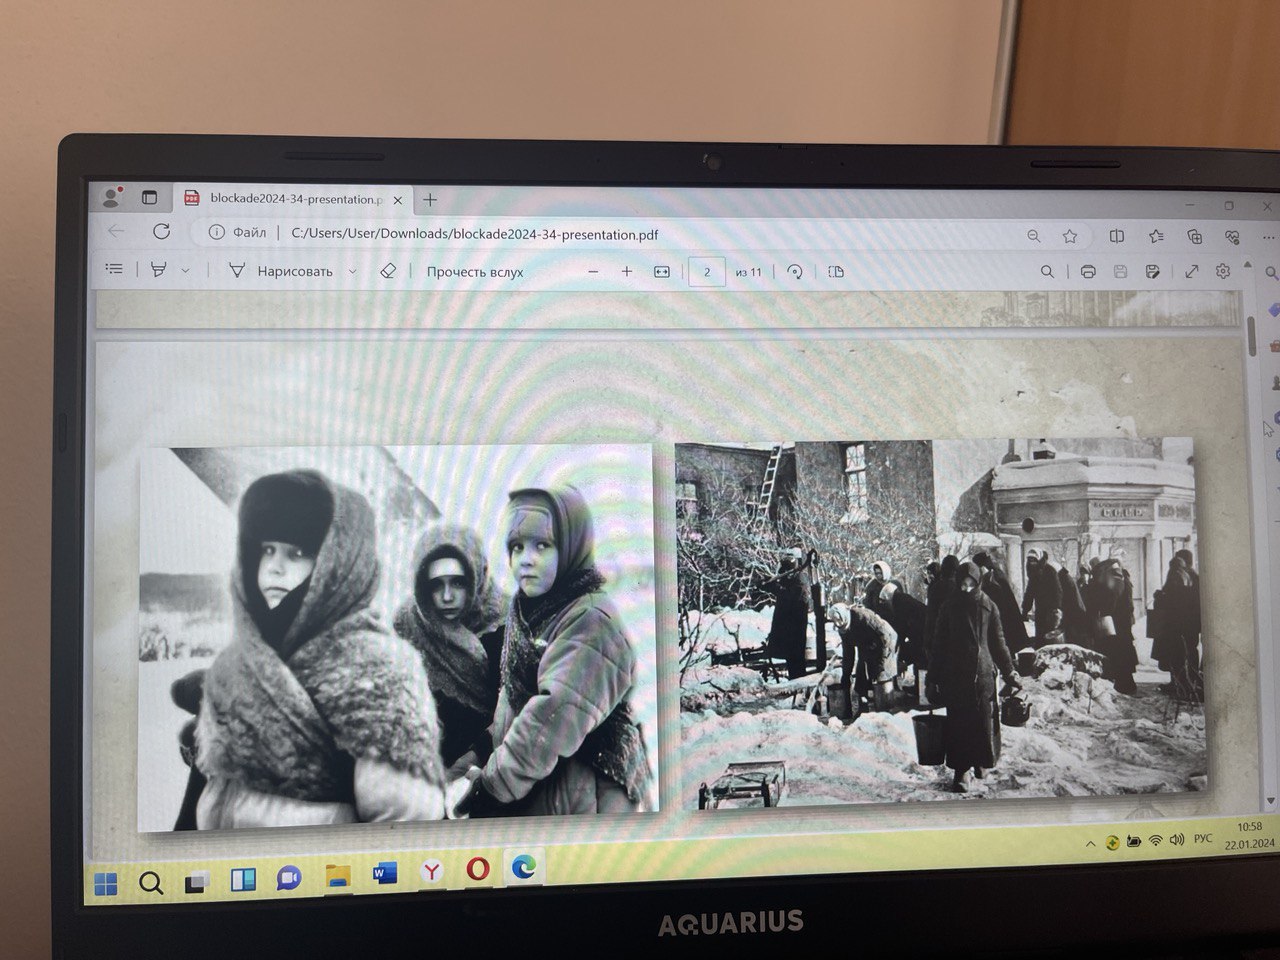This screenshot has height=960, width=1280.
Task: Reload the PDF page
Action: 161,231
